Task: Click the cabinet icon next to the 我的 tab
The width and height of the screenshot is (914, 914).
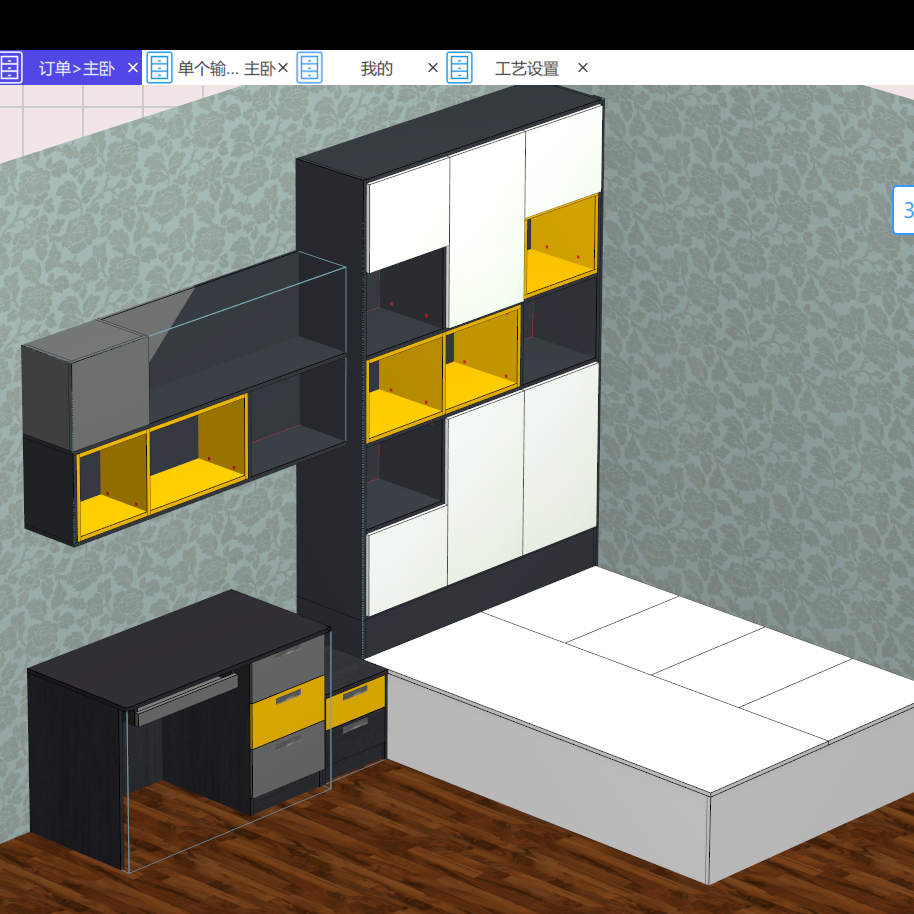Action: 310,68
